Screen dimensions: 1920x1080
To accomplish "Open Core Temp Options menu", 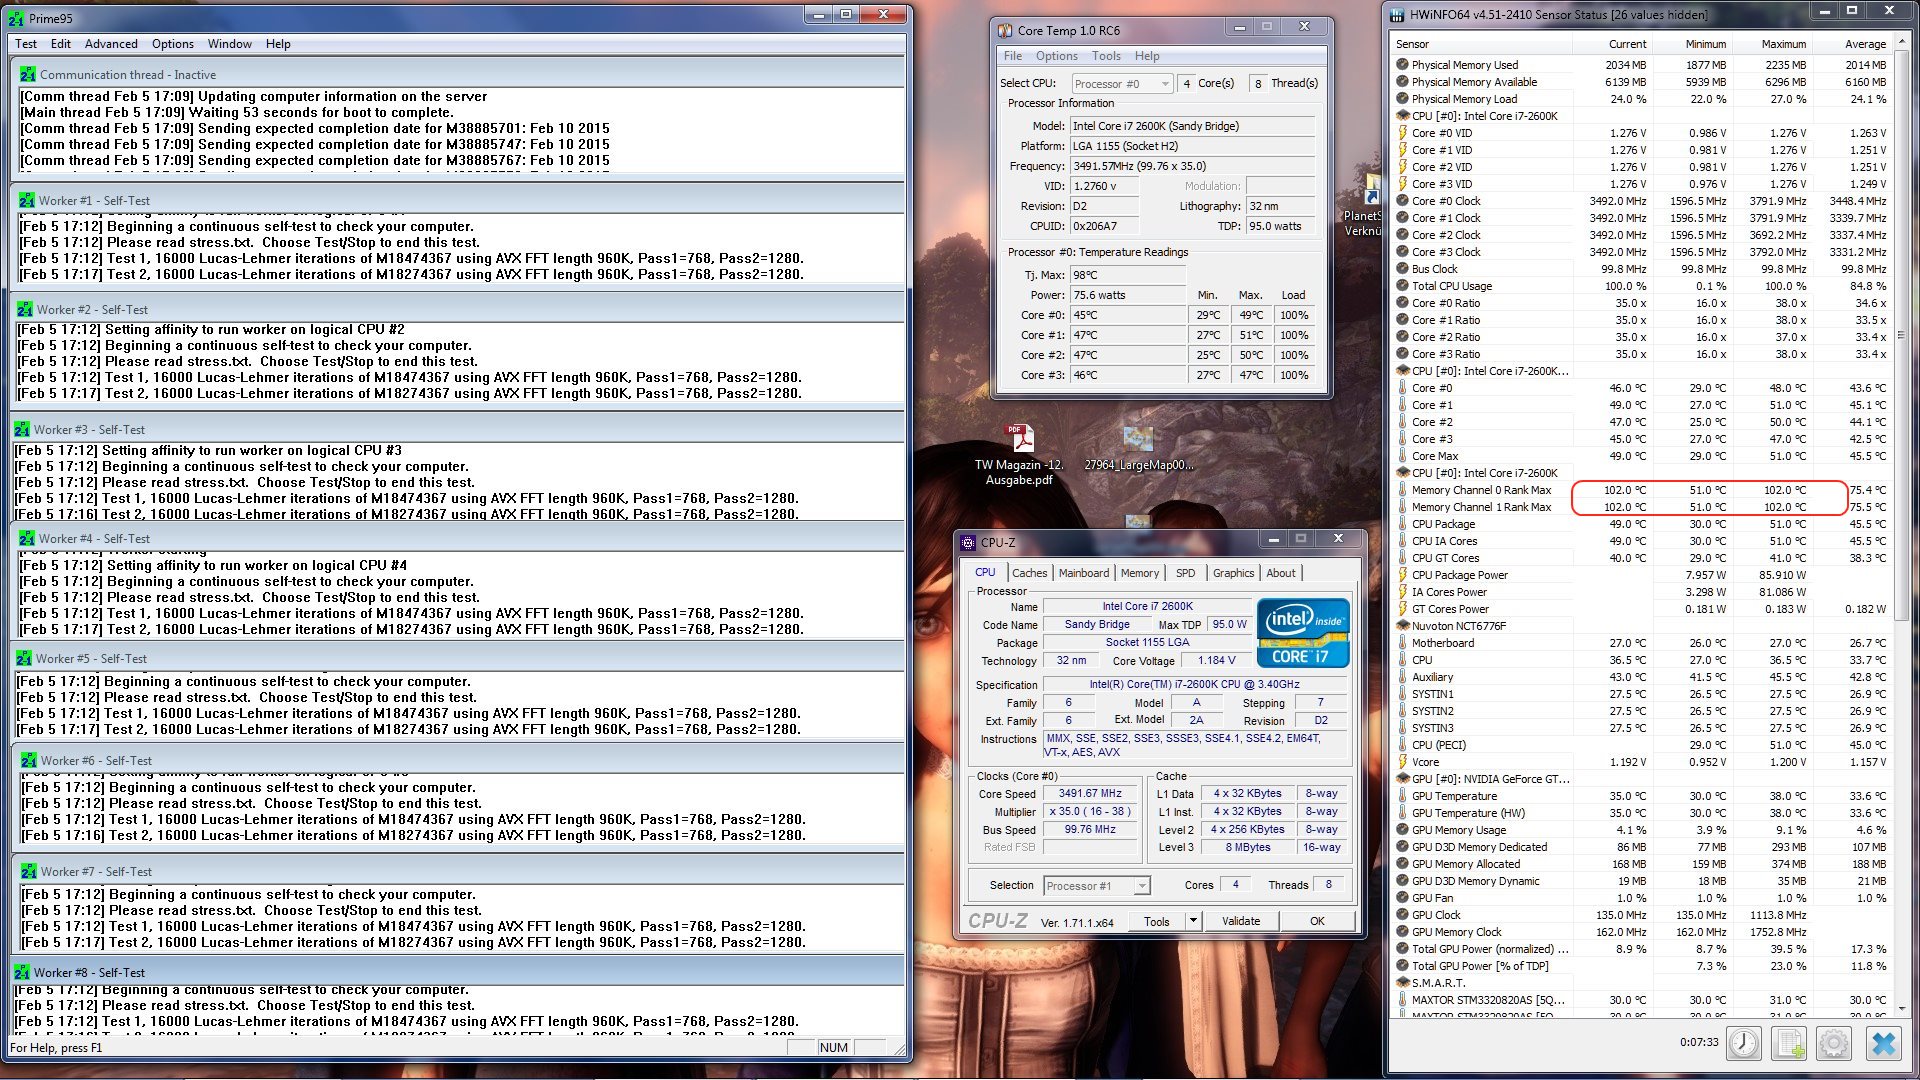I will [1057, 56].
